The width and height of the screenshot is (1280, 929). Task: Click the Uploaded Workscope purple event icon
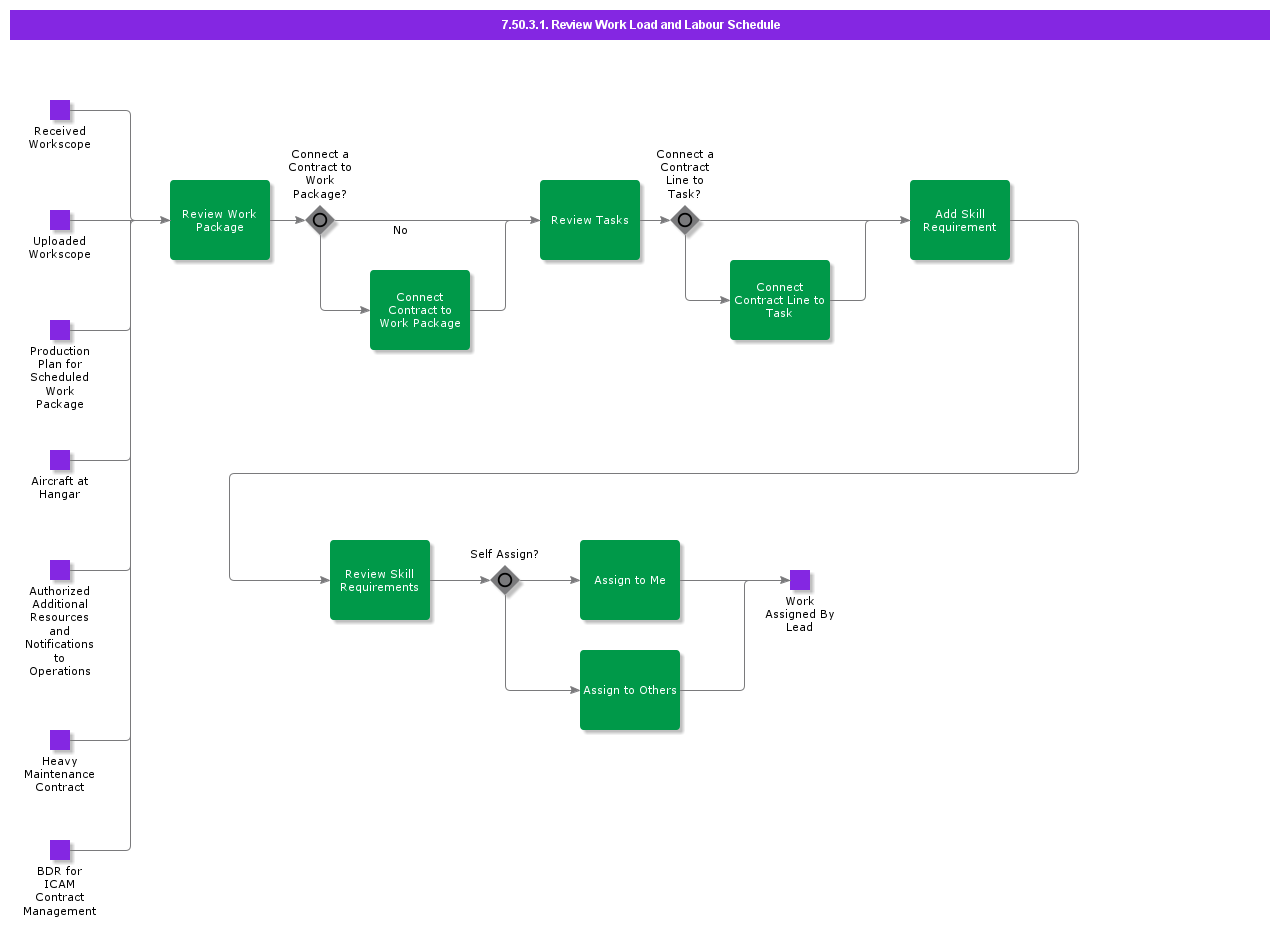coord(60,220)
